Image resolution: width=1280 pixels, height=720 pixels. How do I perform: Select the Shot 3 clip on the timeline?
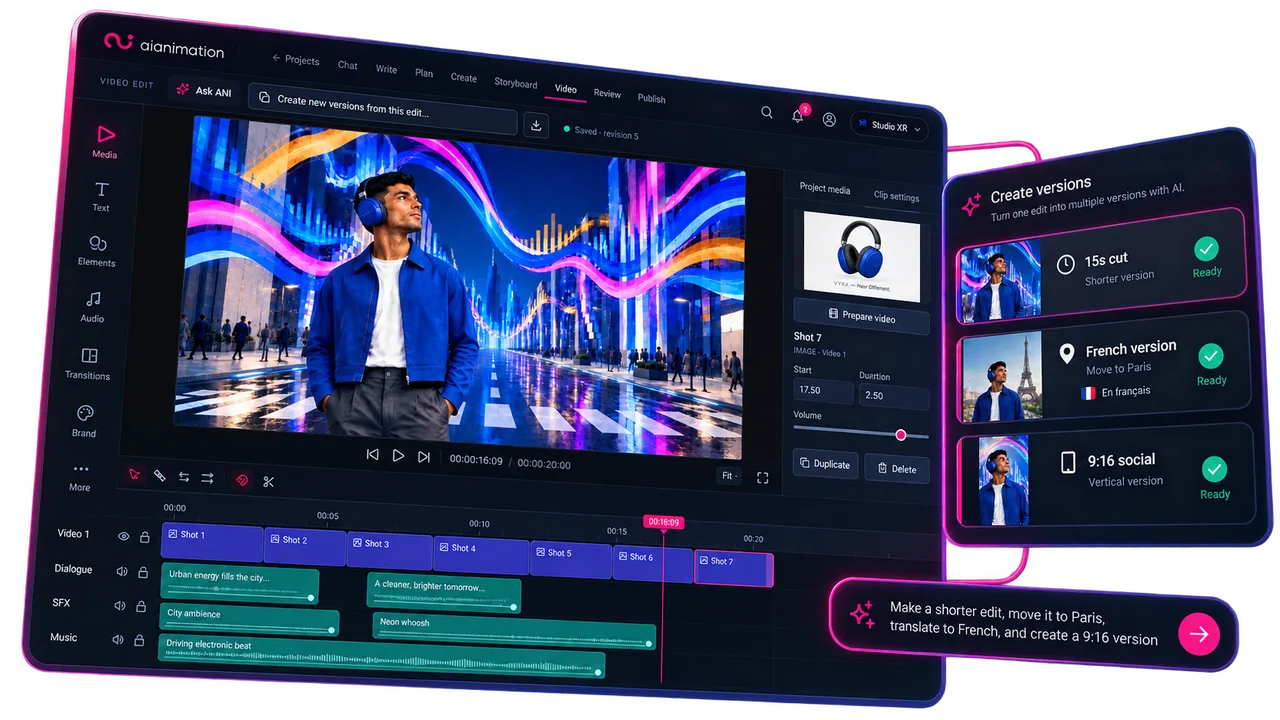click(x=389, y=549)
